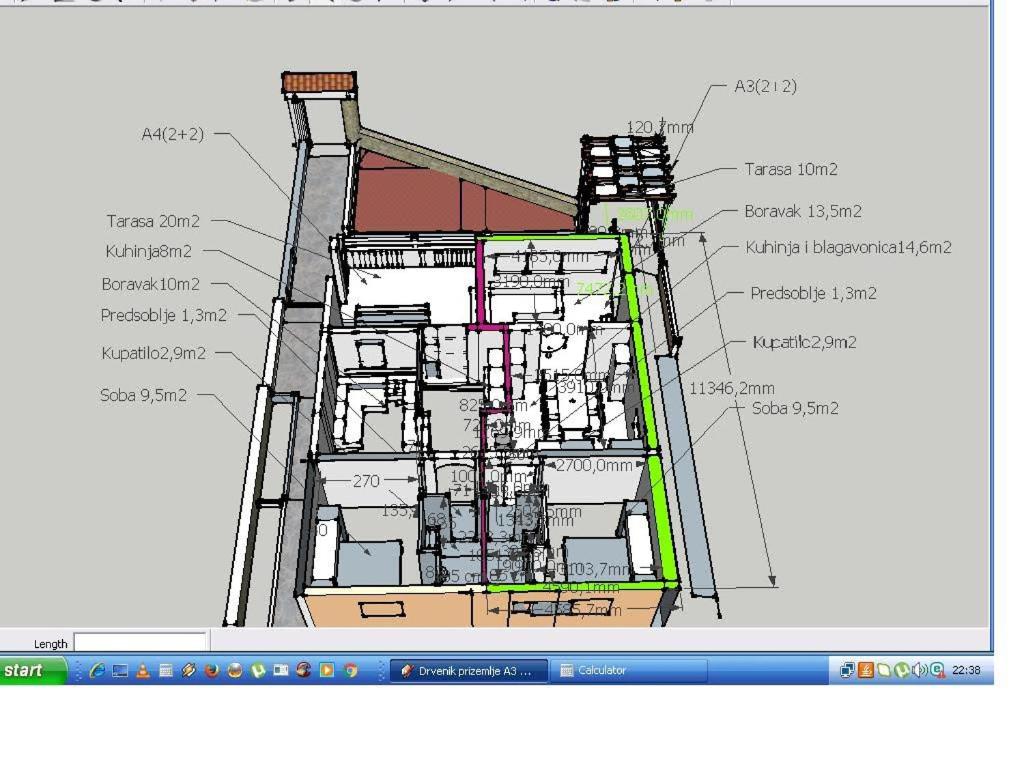Select the Kuhinja i blagavonica14,6m2 annotation
This screenshot has width=1024, height=768.
[848, 248]
